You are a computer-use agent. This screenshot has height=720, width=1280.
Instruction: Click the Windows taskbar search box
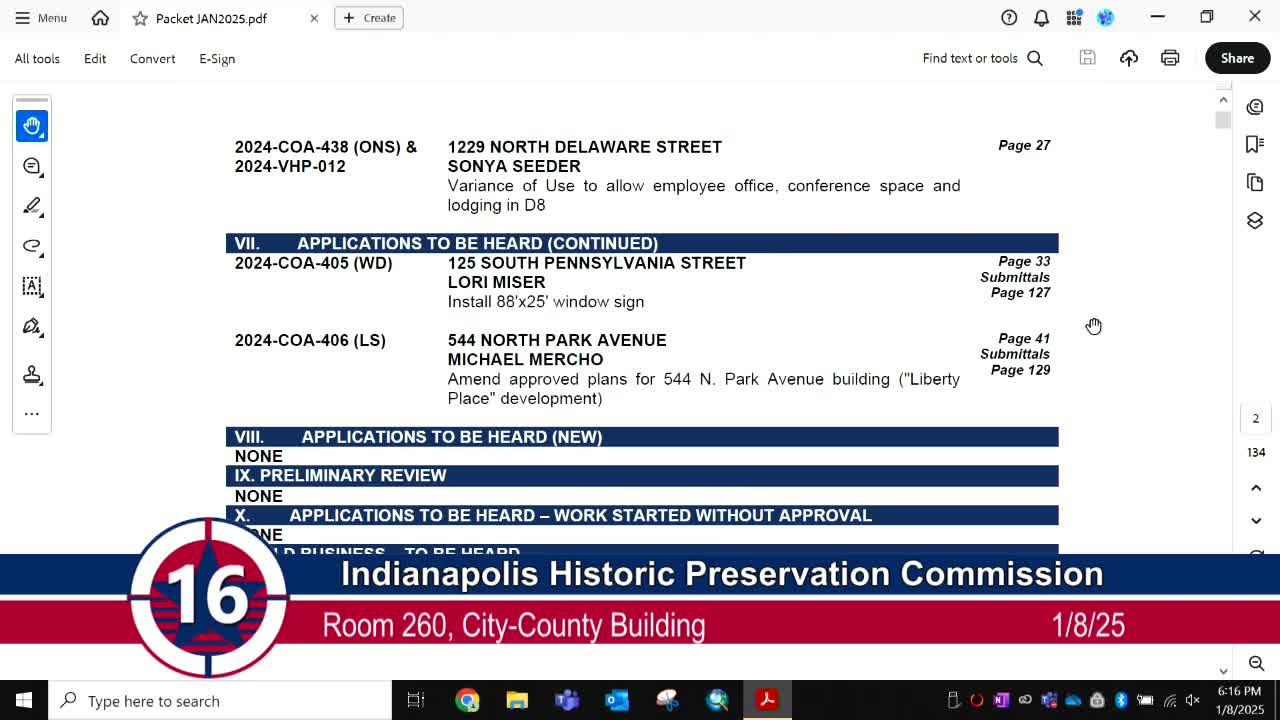[220, 700]
